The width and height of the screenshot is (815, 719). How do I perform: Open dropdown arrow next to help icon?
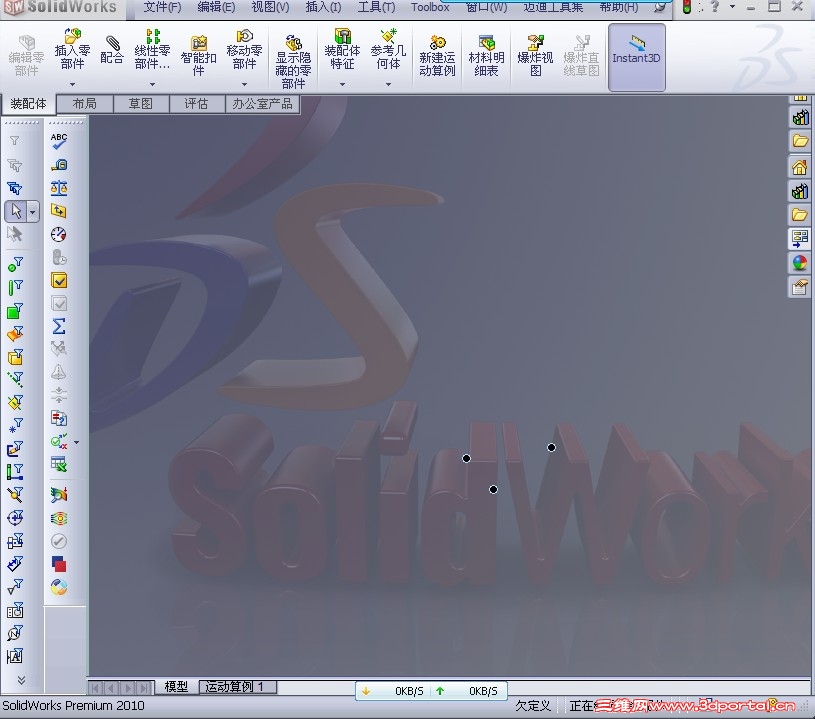(732, 7)
